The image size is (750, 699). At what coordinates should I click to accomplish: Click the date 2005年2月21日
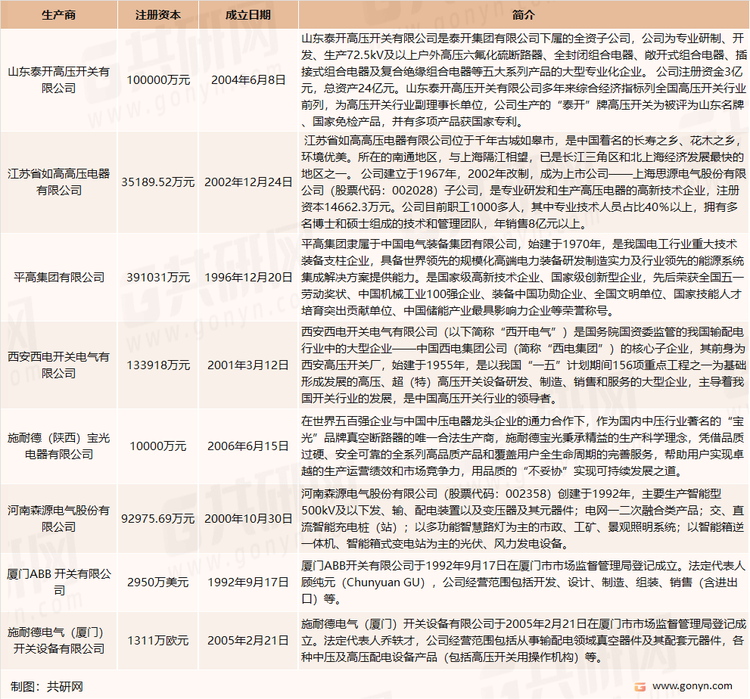248,641
